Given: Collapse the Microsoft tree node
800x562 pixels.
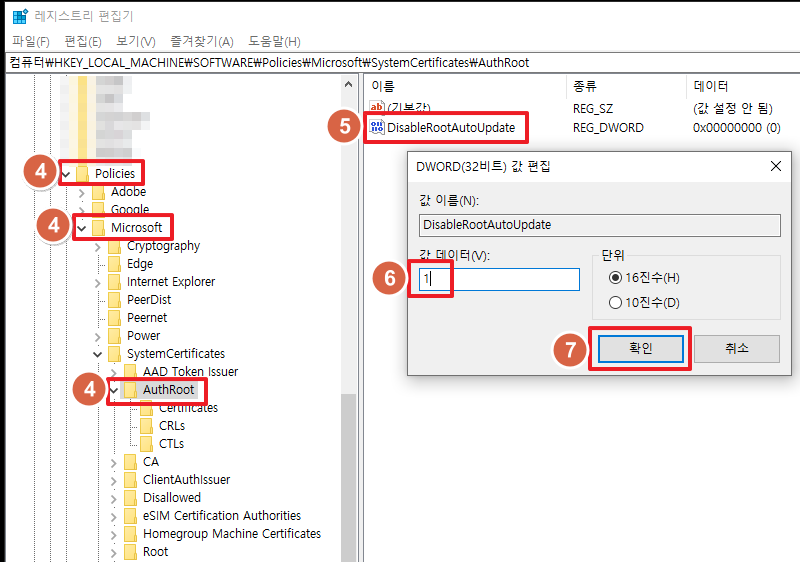Looking at the screenshot, I should point(82,228).
